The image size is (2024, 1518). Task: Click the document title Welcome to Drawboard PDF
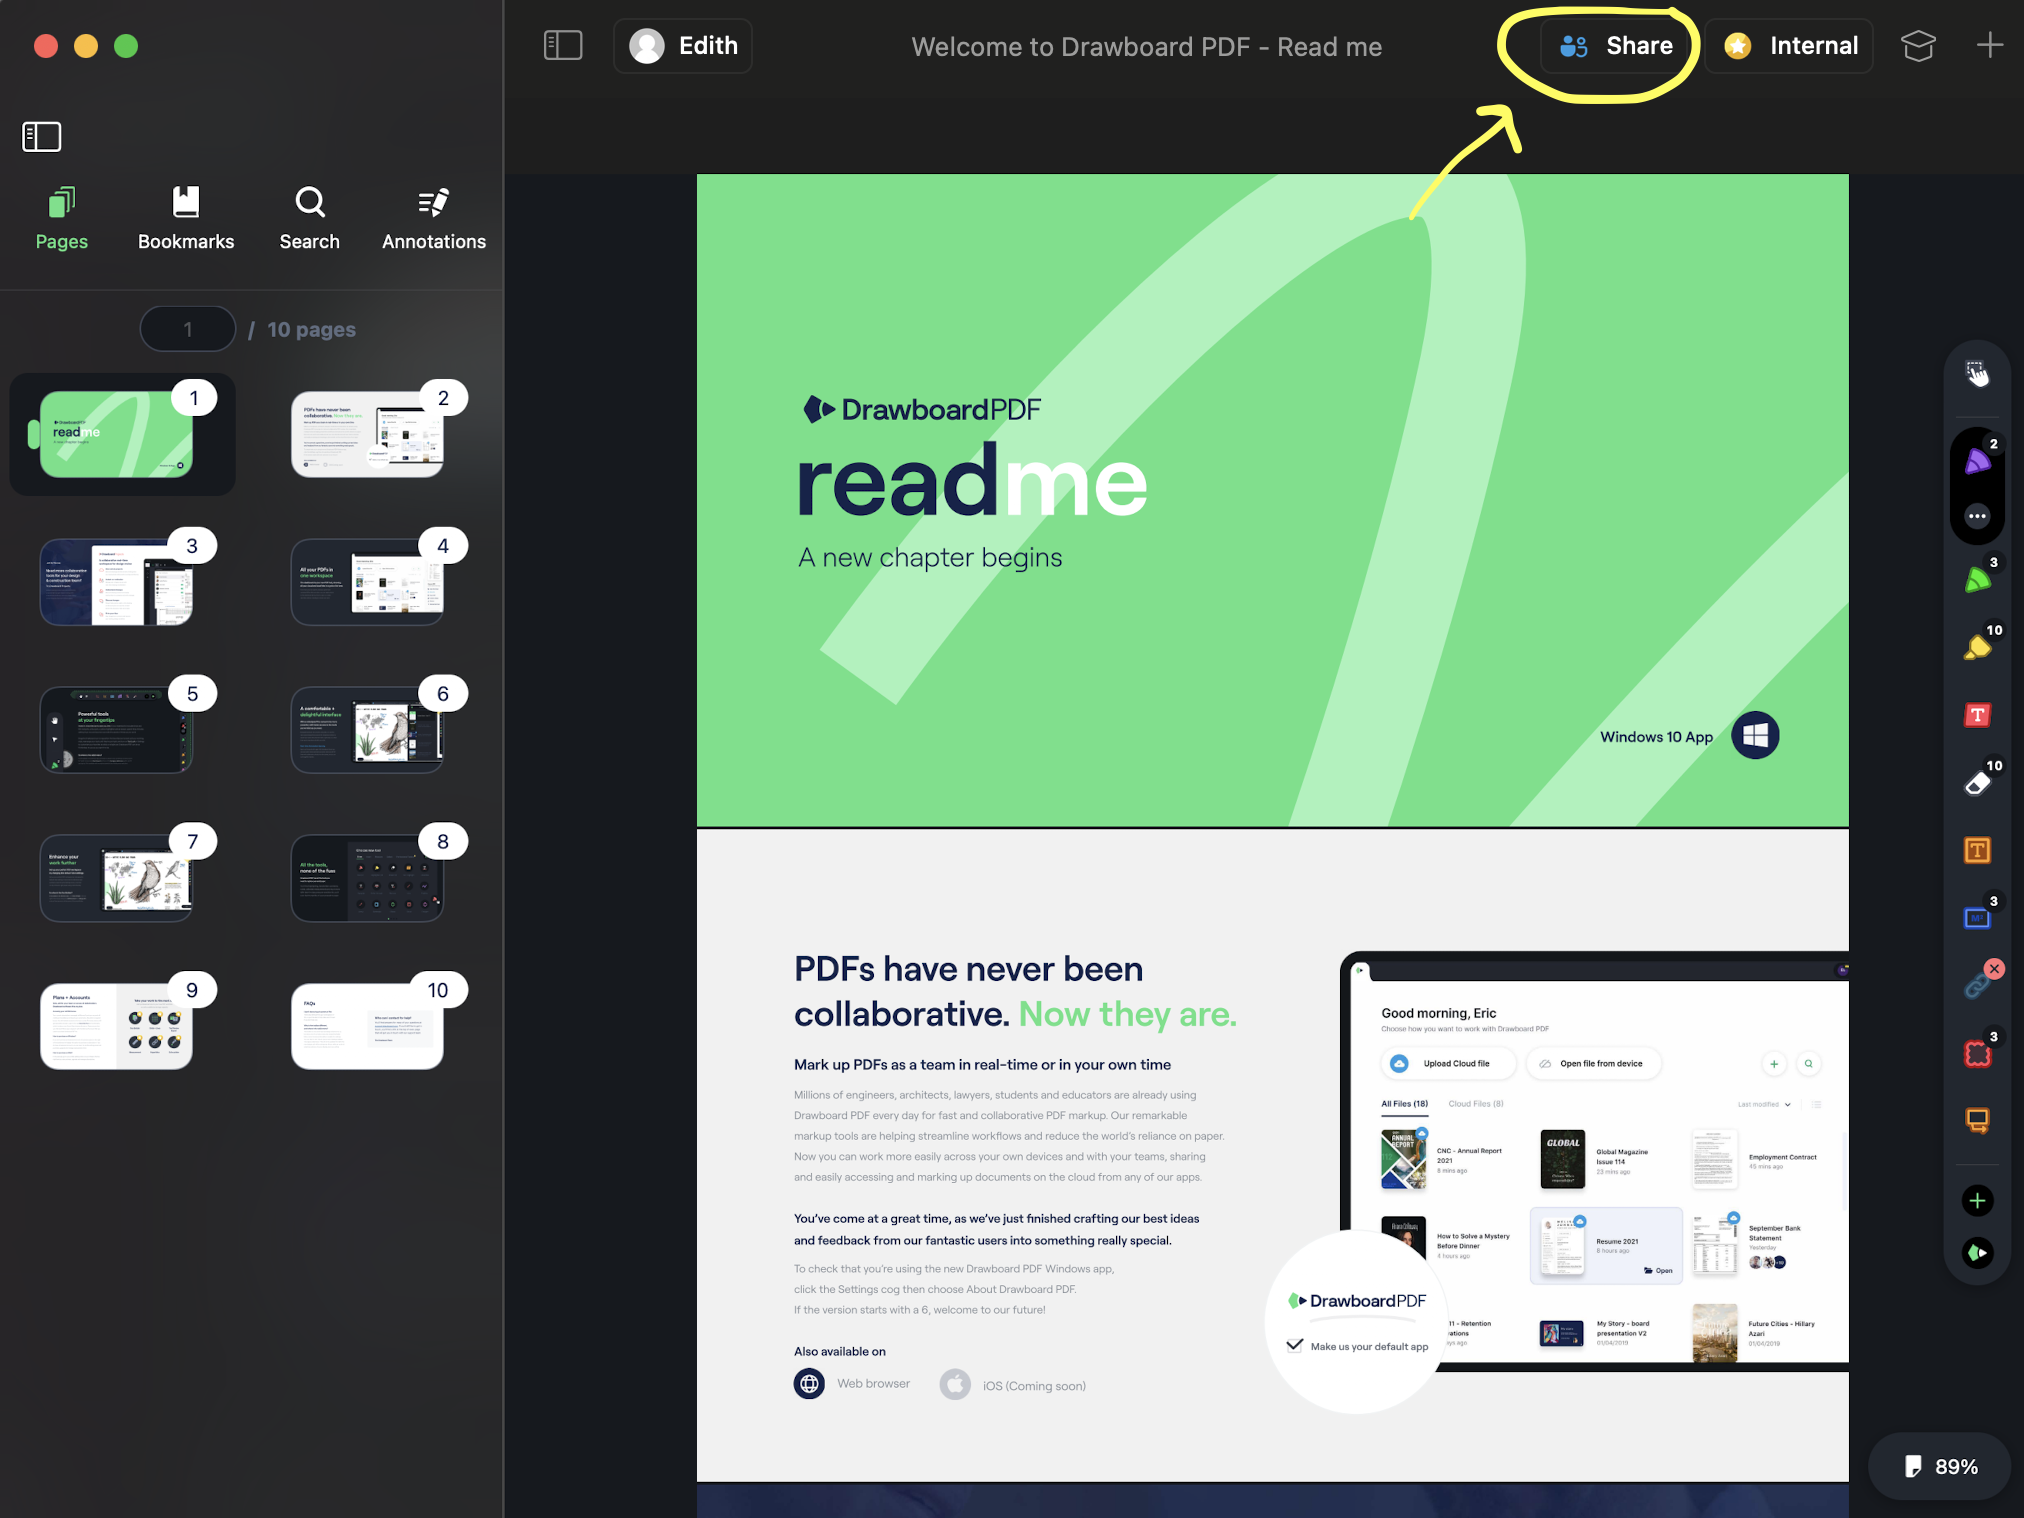tap(1146, 46)
